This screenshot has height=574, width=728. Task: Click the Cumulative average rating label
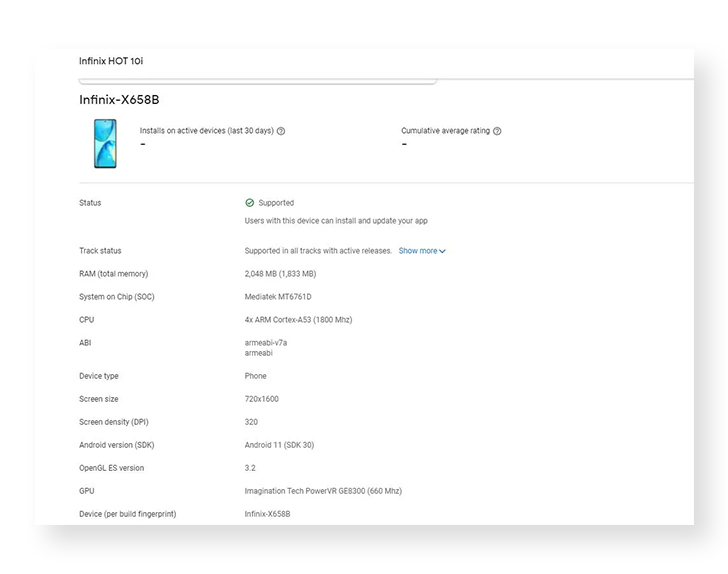click(446, 131)
